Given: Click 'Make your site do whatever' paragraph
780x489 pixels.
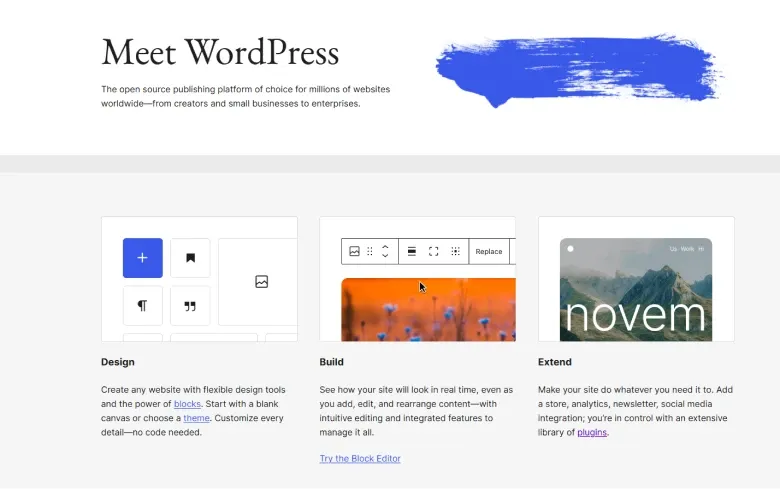Looking at the screenshot, I should pyautogui.click(x=635, y=411).
